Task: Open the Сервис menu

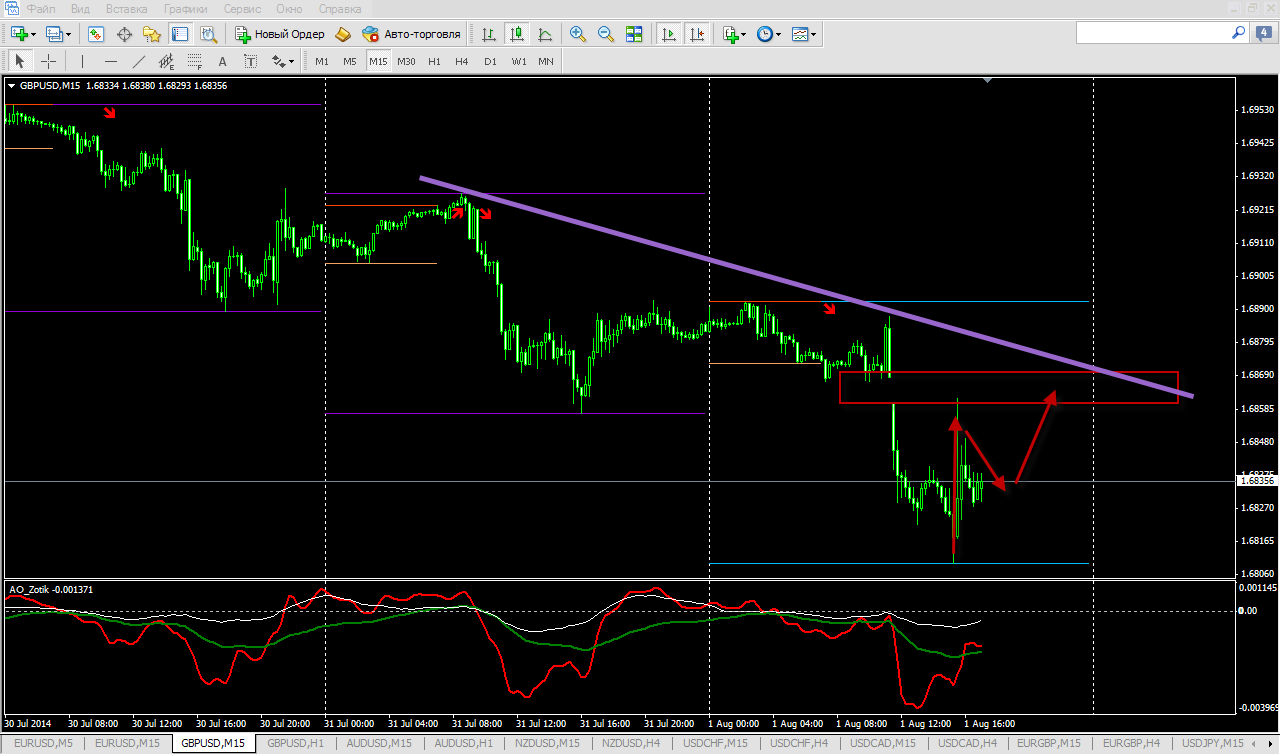Action: (x=242, y=8)
